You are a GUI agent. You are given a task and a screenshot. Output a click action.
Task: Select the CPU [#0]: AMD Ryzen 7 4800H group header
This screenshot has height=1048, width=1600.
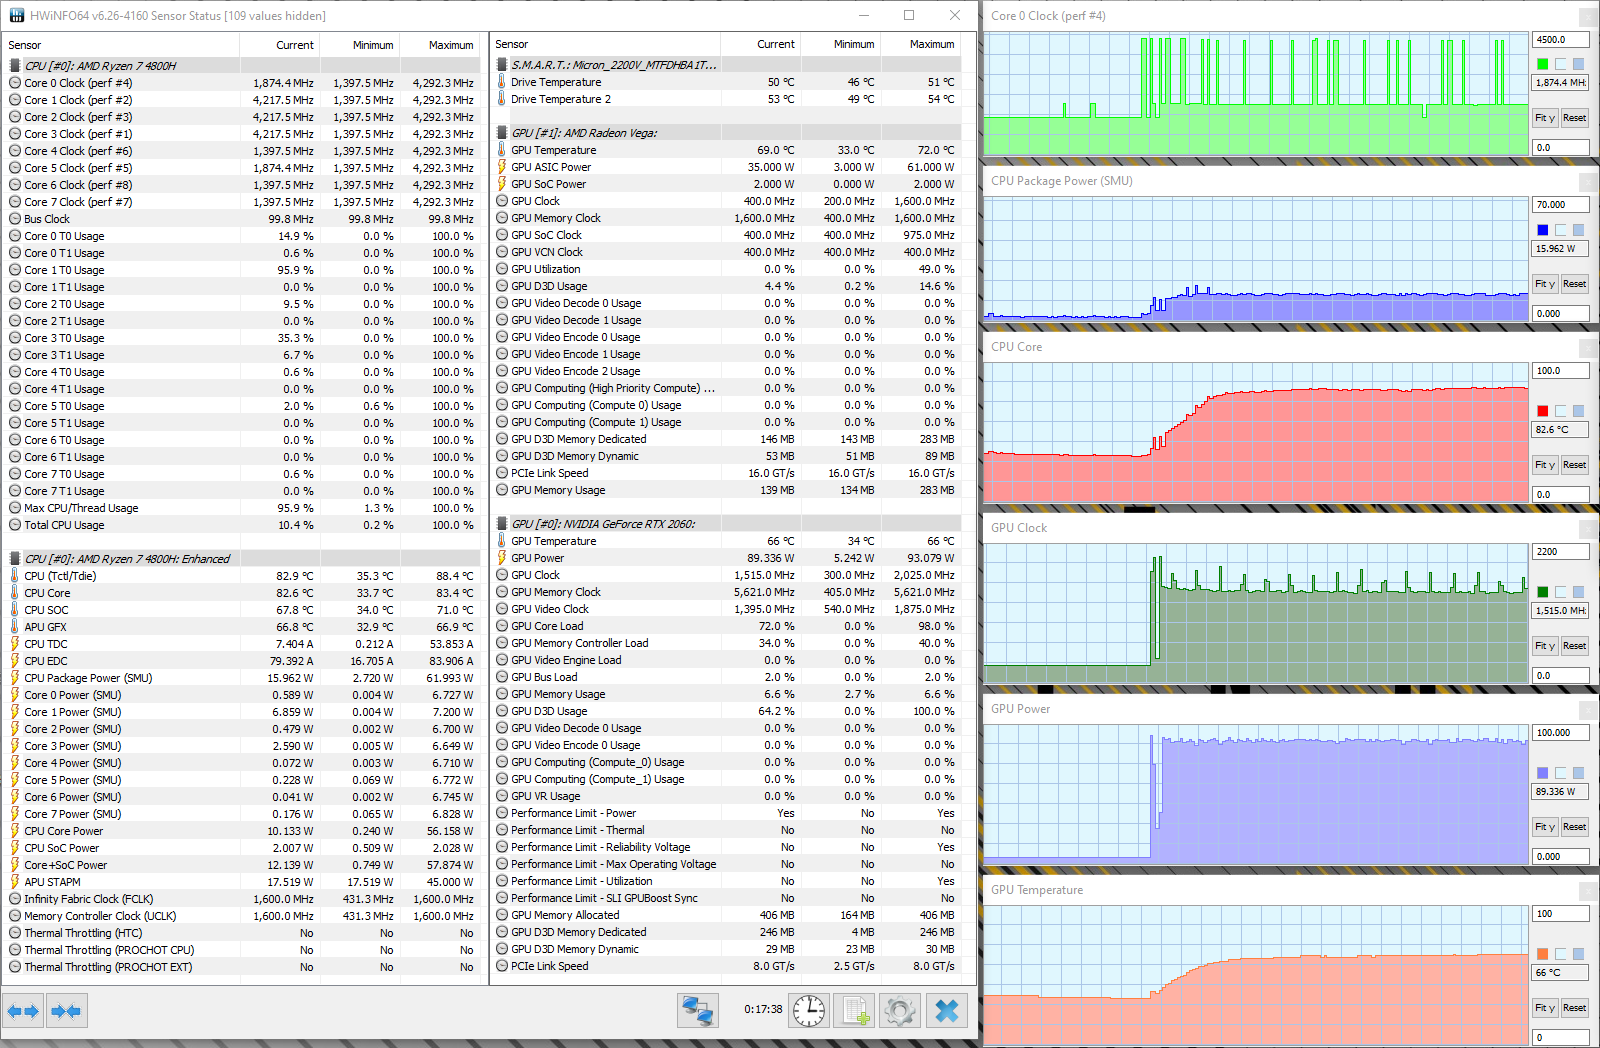100,66
